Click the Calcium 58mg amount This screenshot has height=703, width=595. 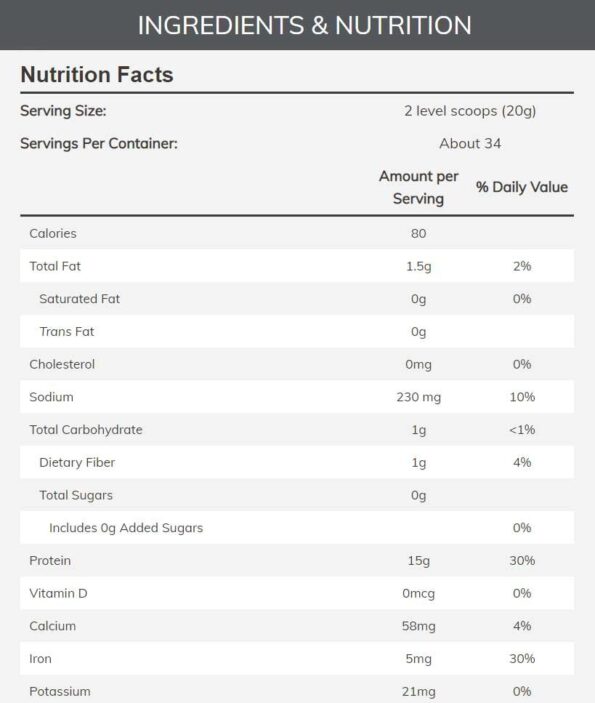point(418,626)
